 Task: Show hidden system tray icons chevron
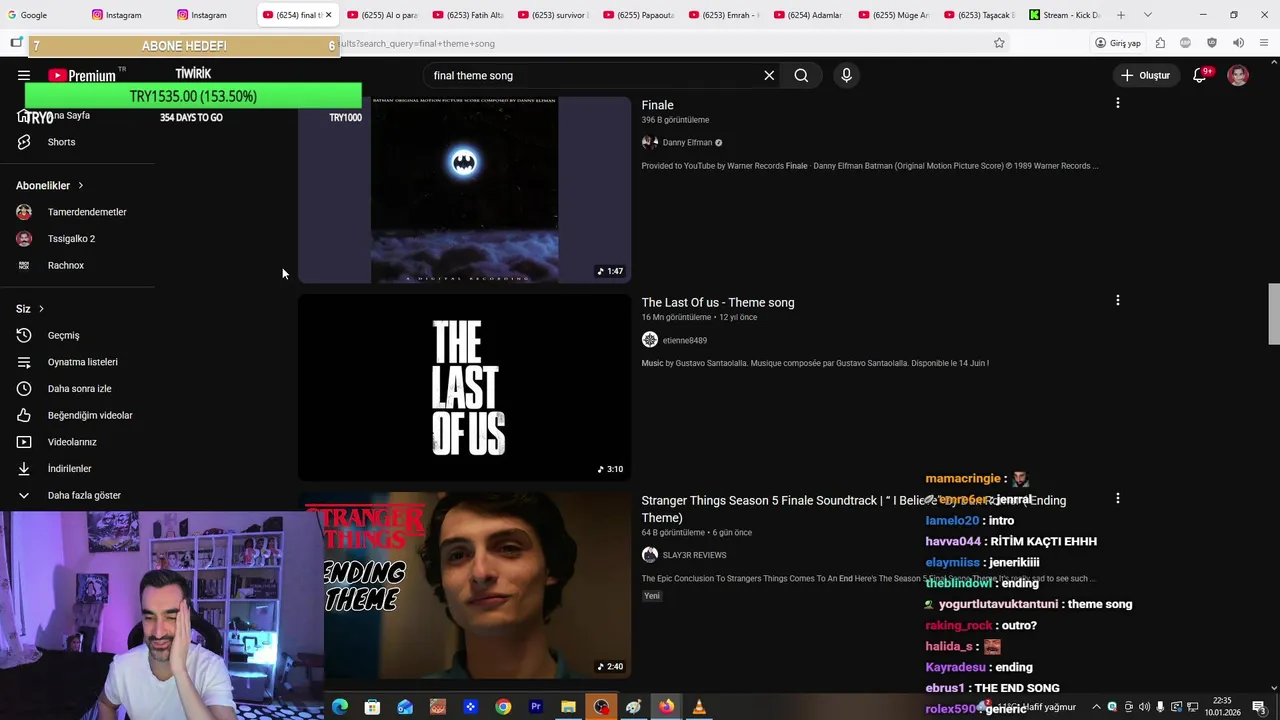tap(1096, 707)
